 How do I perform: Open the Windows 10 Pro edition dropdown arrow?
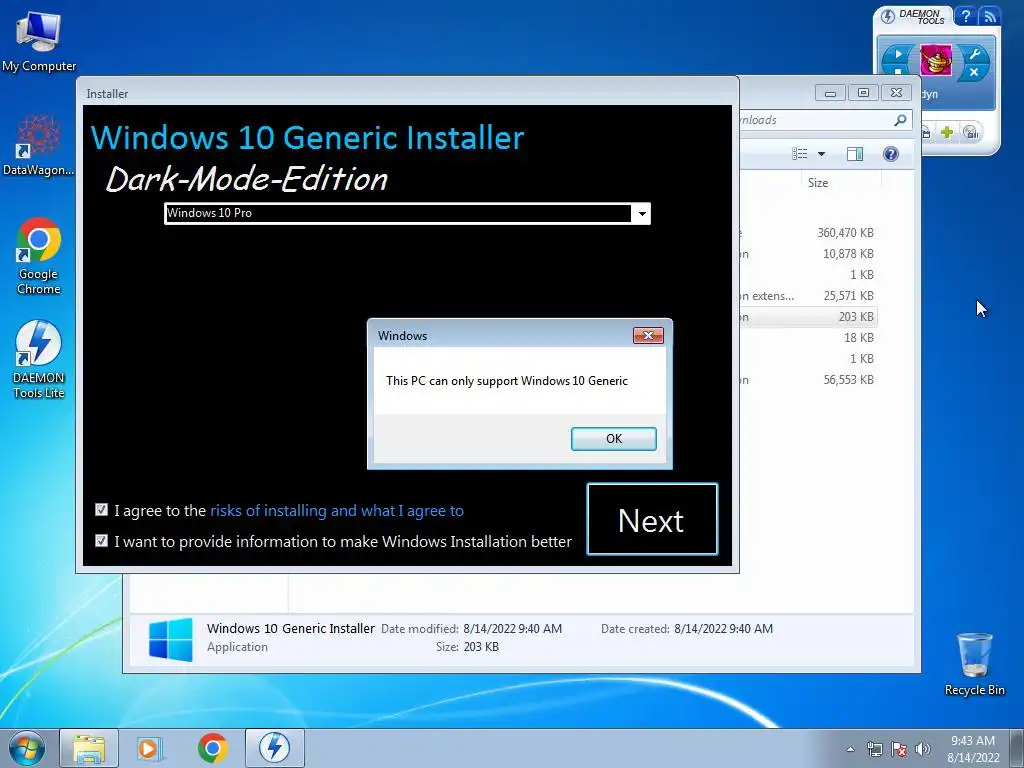642,214
